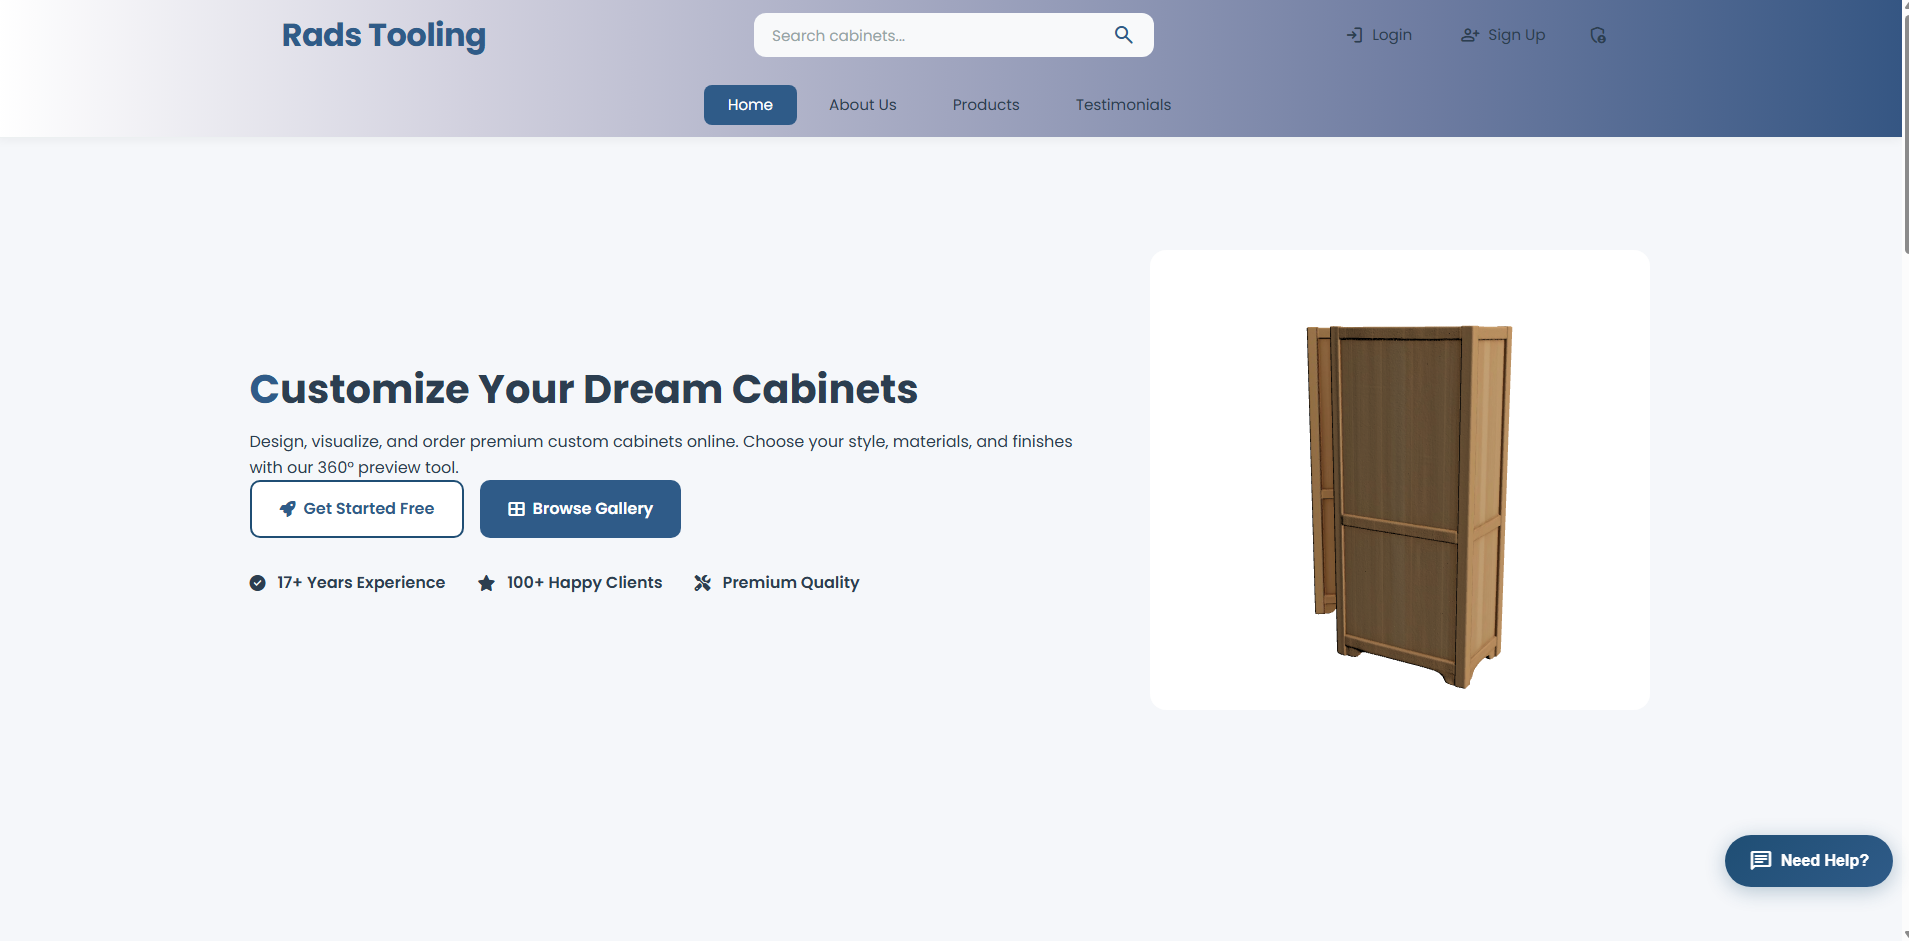This screenshot has height=941, width=1909.
Task: Switch to Testimonials
Action: tap(1123, 105)
